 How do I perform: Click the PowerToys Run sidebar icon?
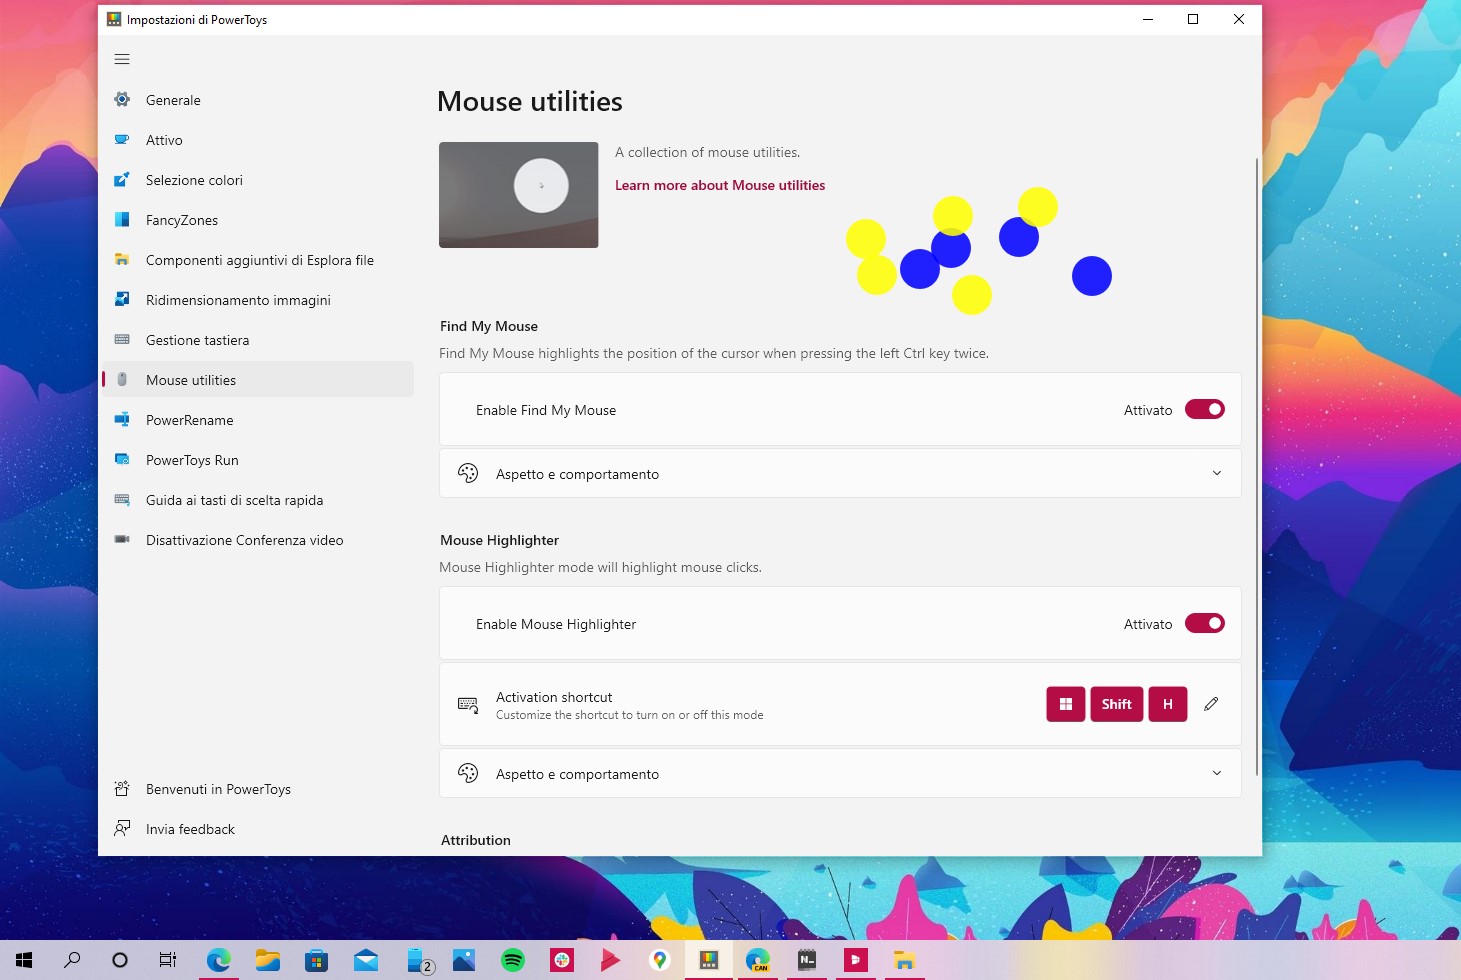click(122, 460)
